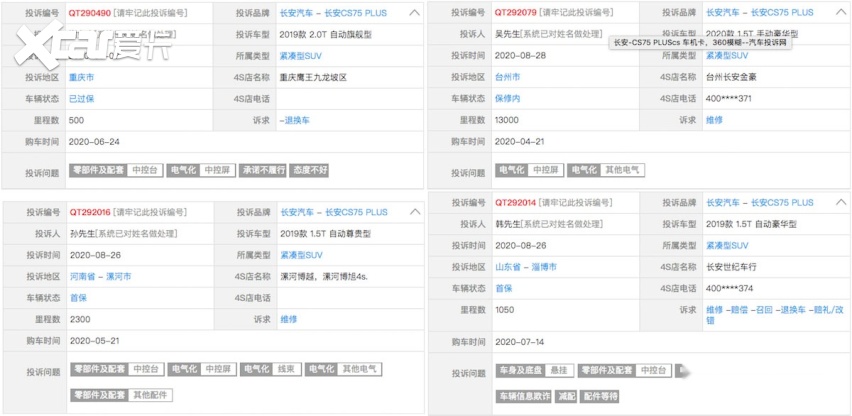
Task: Click the 线束 issue tag
Action: click(285, 369)
